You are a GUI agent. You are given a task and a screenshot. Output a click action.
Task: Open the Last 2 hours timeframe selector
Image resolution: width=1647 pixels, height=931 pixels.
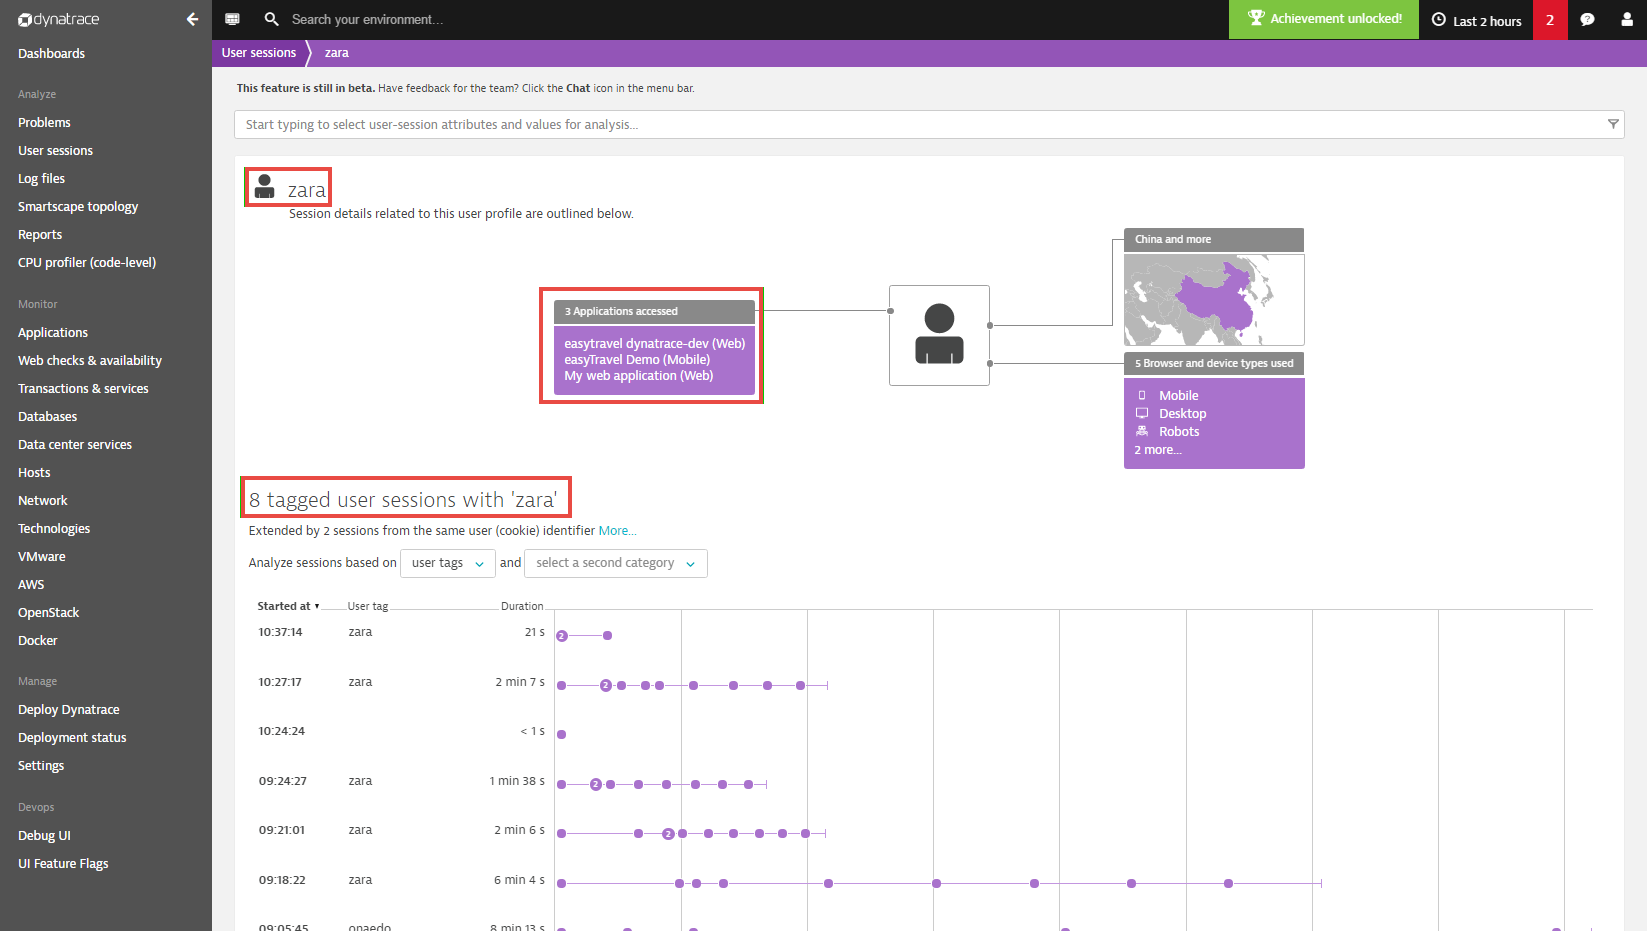1476,20
